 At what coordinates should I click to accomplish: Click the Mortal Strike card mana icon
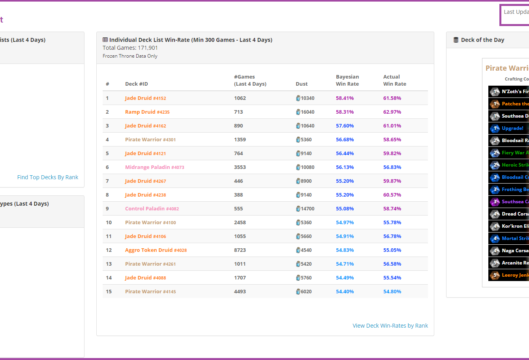[495, 239]
